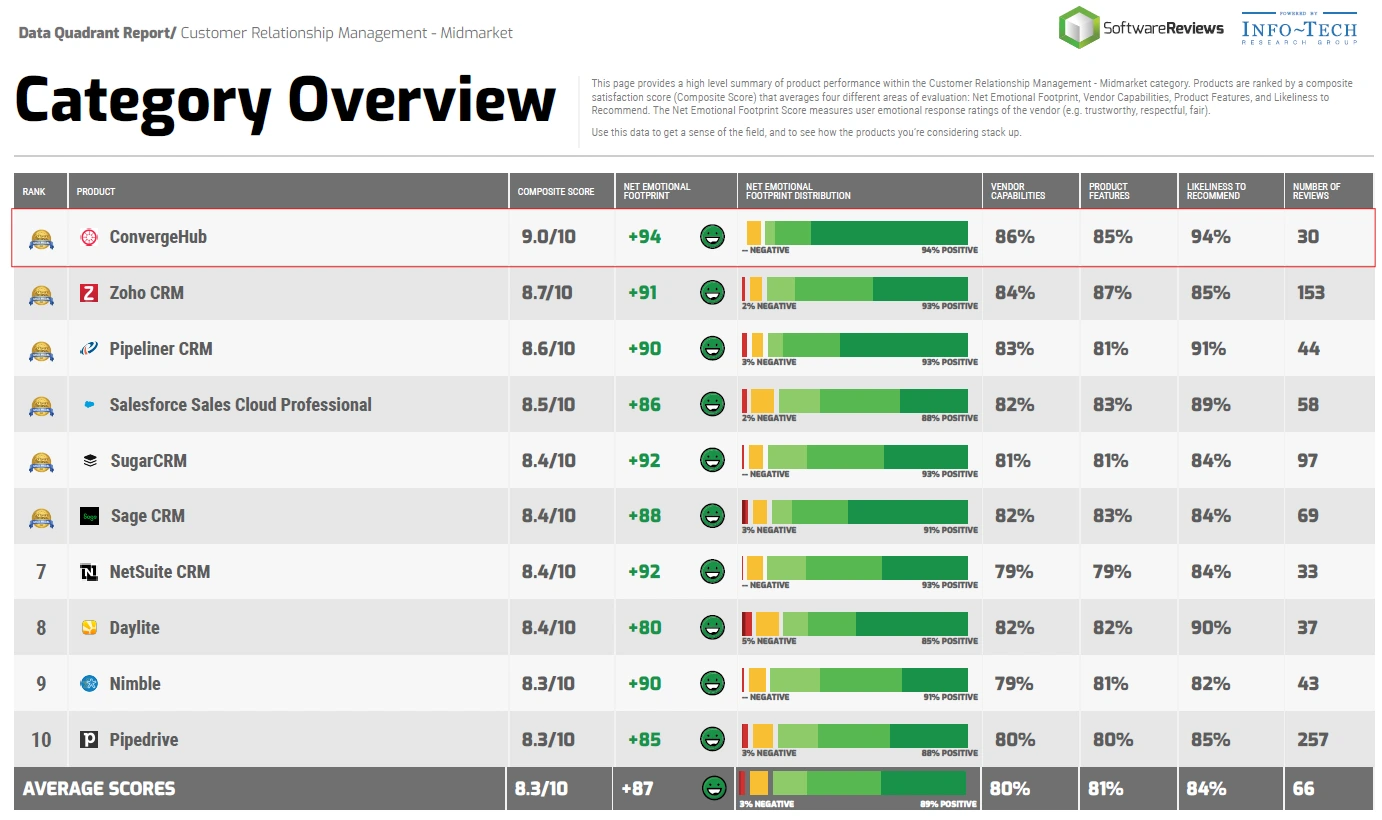Click Zoho CRM's gold medal rank badge
This screenshot has height=820, width=1382.
(x=41, y=294)
